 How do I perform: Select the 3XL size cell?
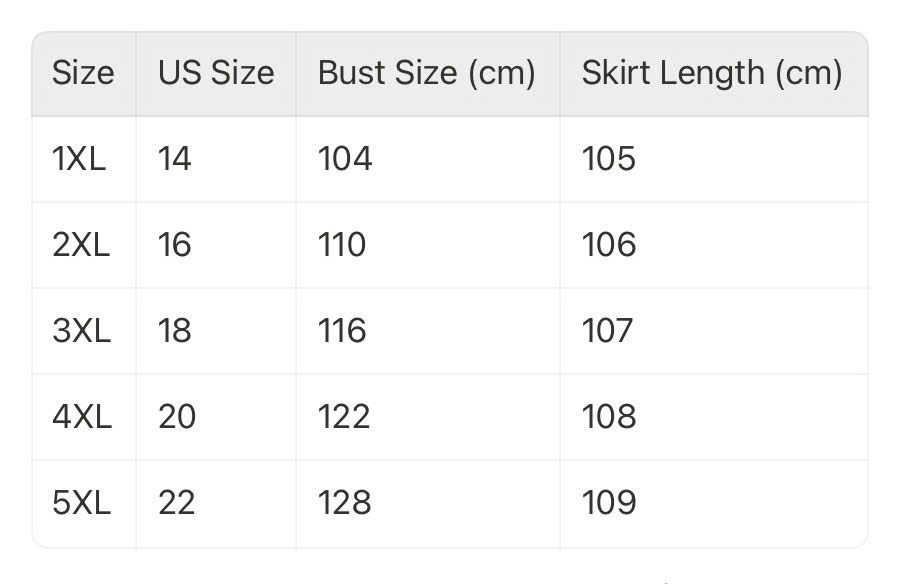point(82,331)
